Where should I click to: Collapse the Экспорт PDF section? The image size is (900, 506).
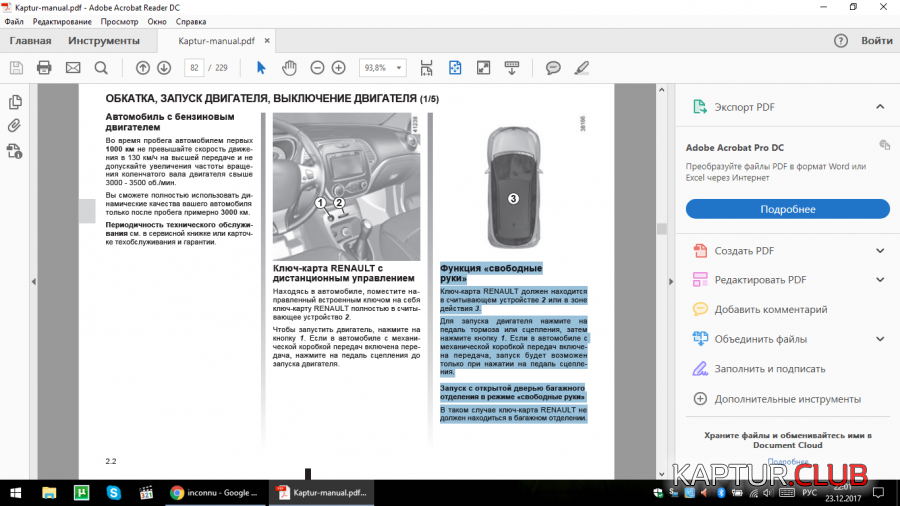tap(880, 107)
